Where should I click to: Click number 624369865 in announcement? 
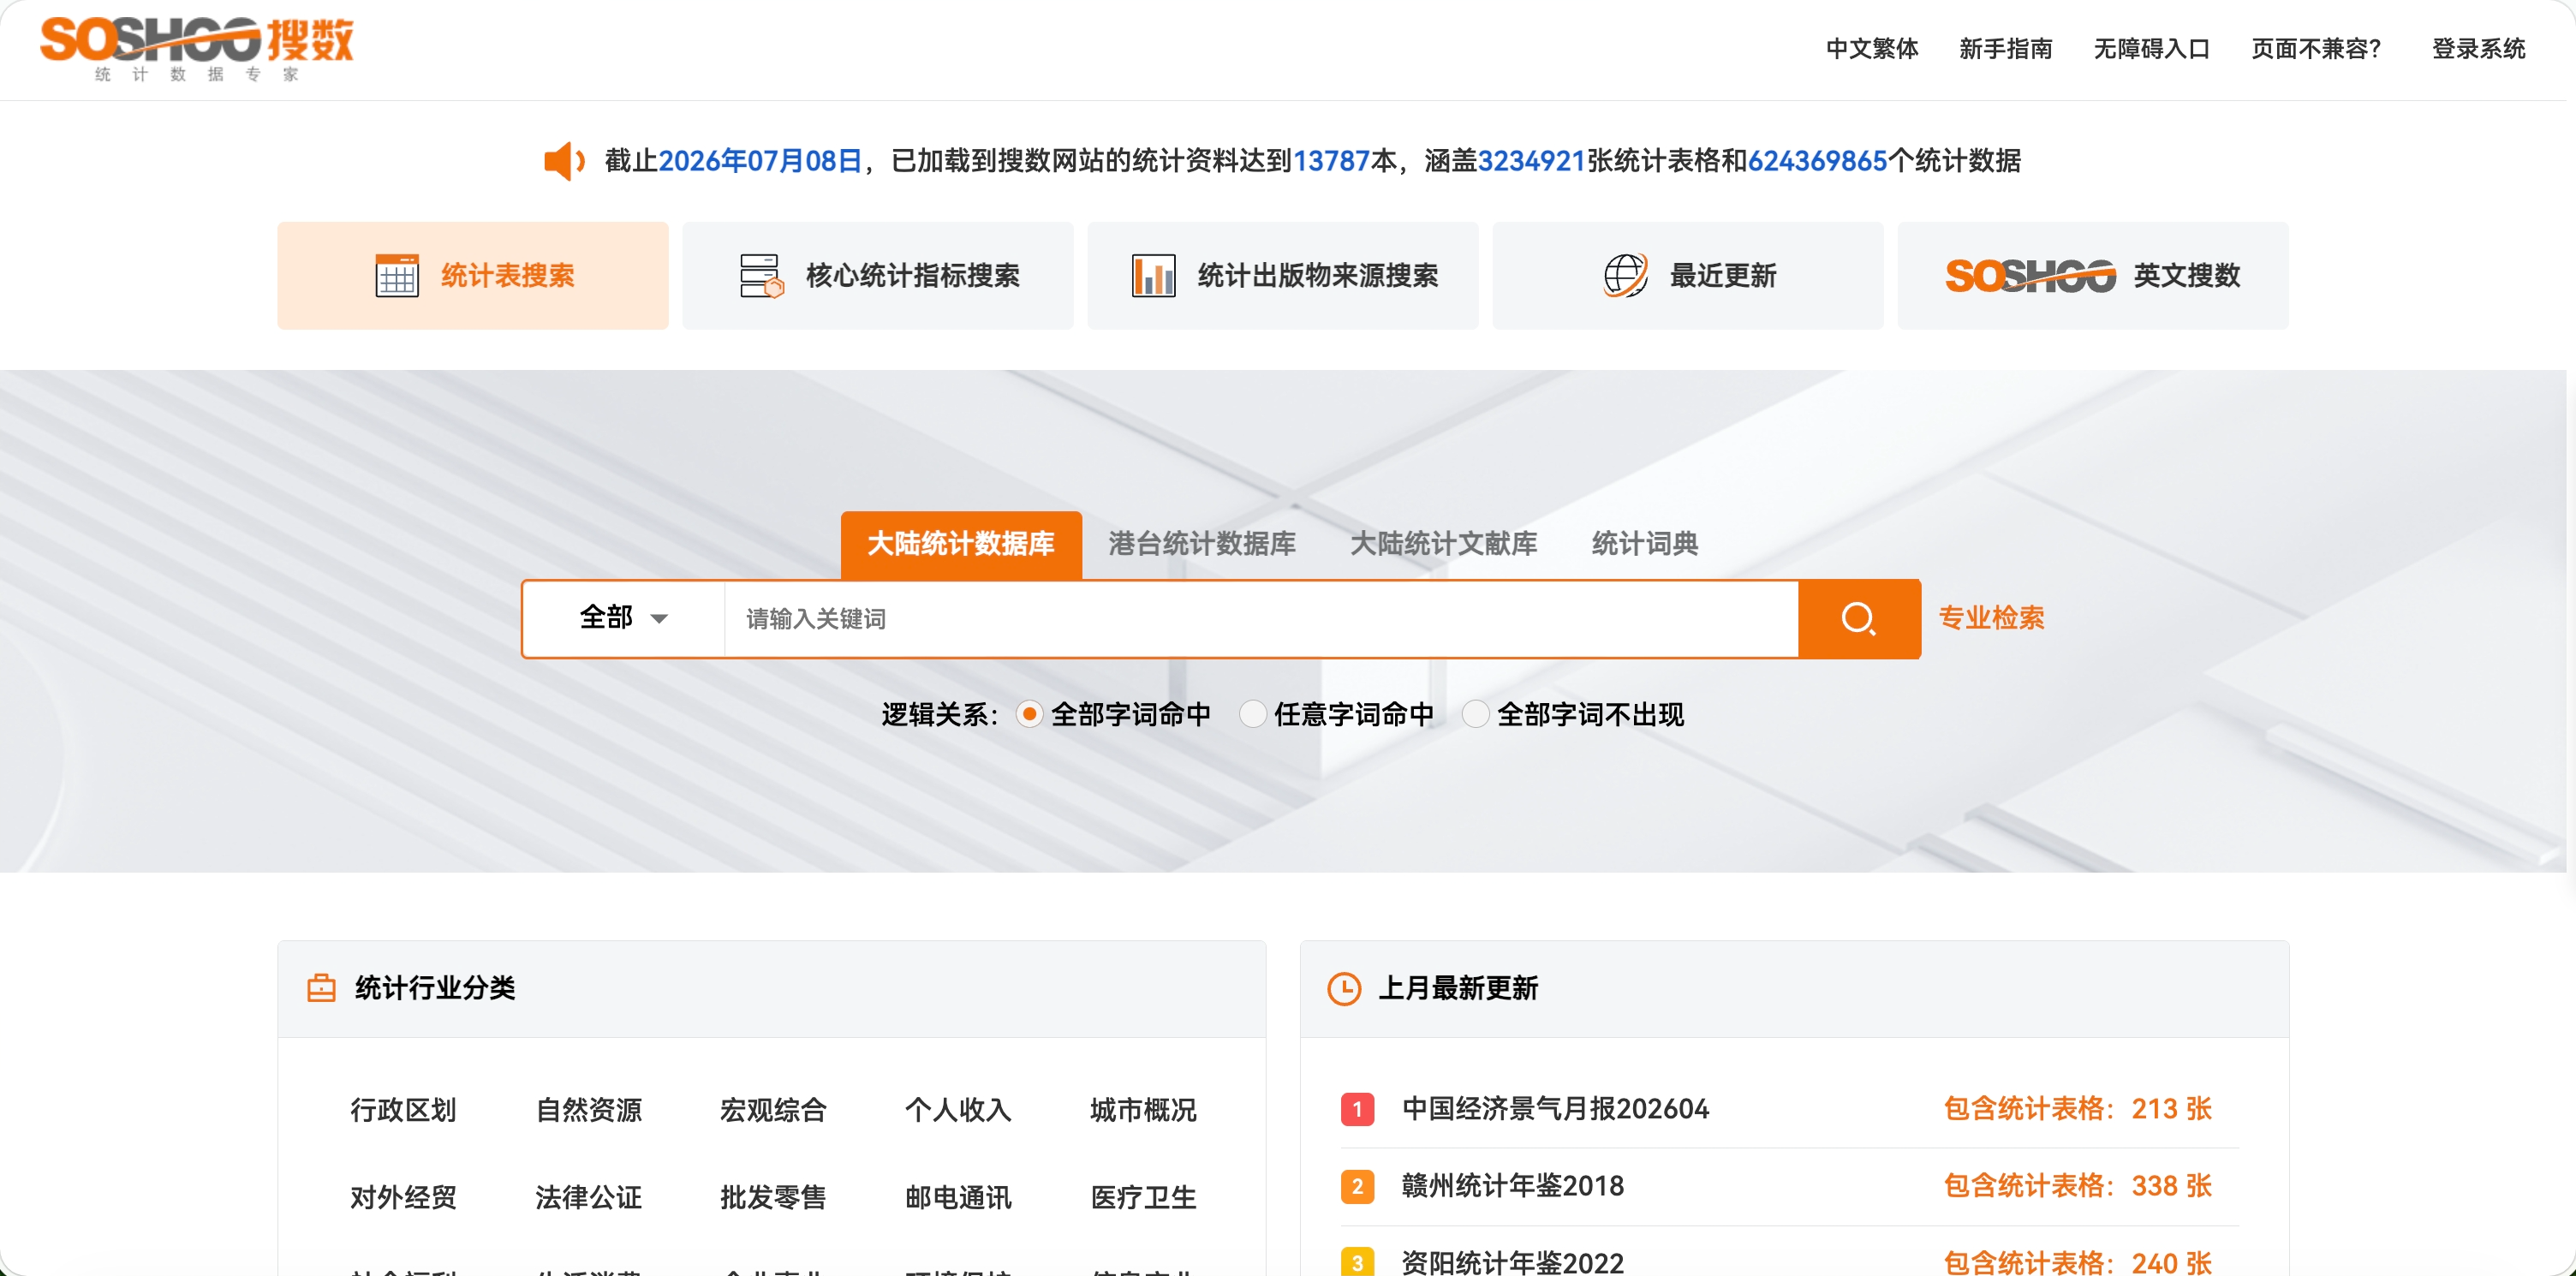[x=1817, y=160]
